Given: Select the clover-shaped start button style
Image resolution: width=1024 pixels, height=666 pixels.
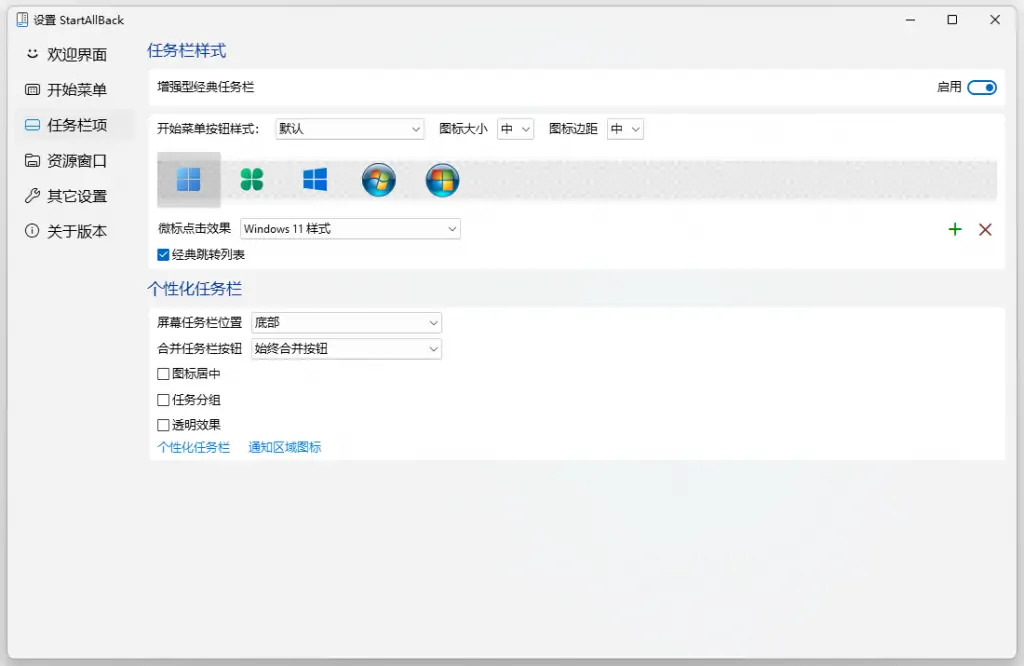Looking at the screenshot, I should (x=250, y=180).
